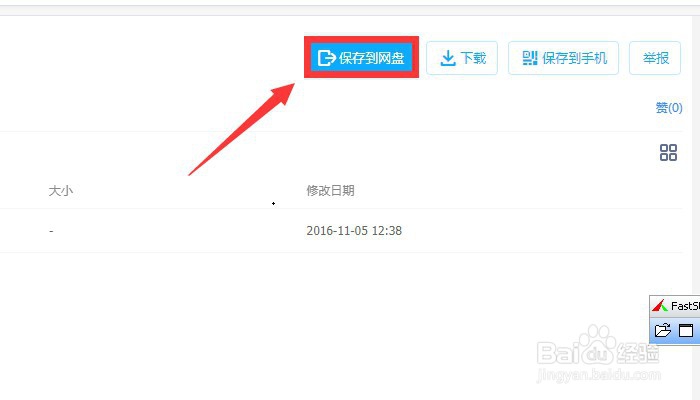Open file icon in FastStone toolbar
The width and height of the screenshot is (700, 400).
662,330
